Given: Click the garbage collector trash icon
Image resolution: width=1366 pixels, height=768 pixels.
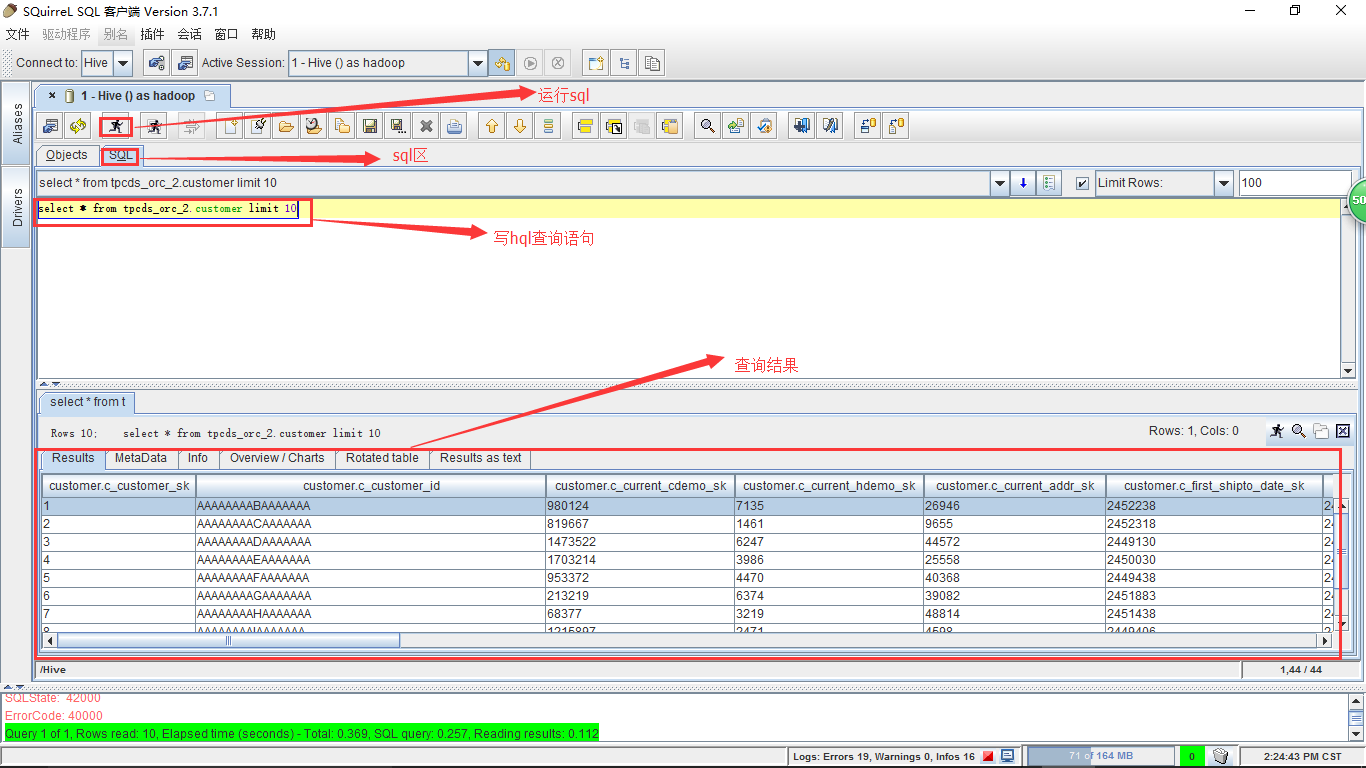Looking at the screenshot, I should [1220, 756].
